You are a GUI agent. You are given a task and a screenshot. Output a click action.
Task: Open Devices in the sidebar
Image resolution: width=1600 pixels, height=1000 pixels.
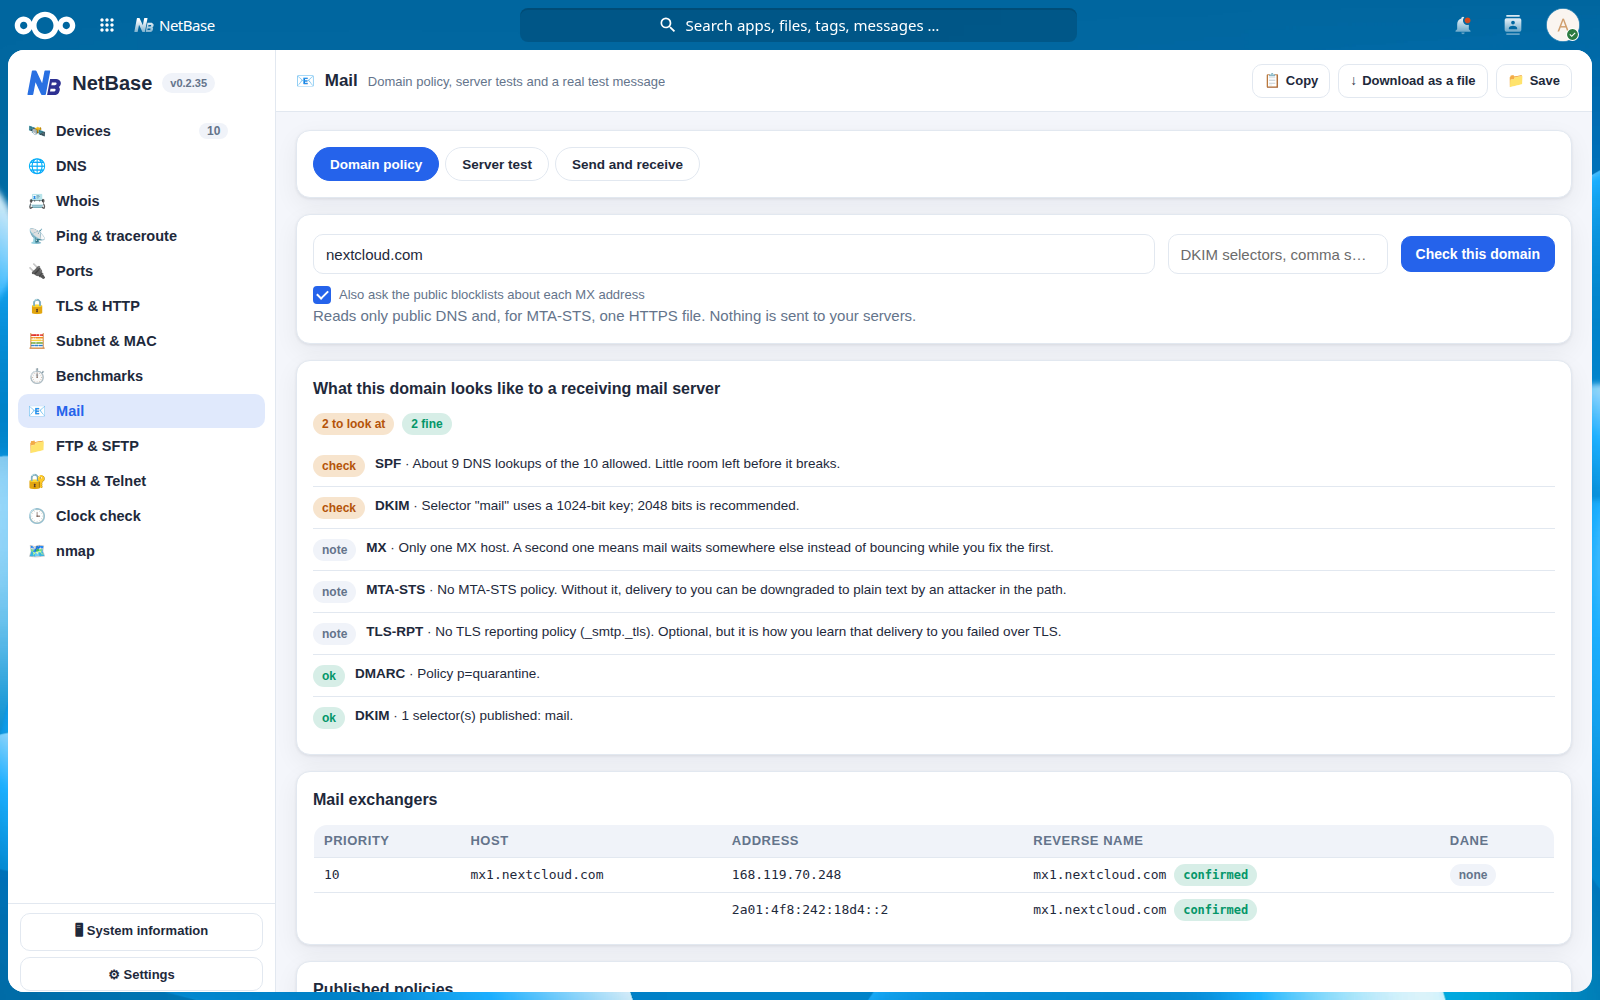pyautogui.click(x=141, y=131)
